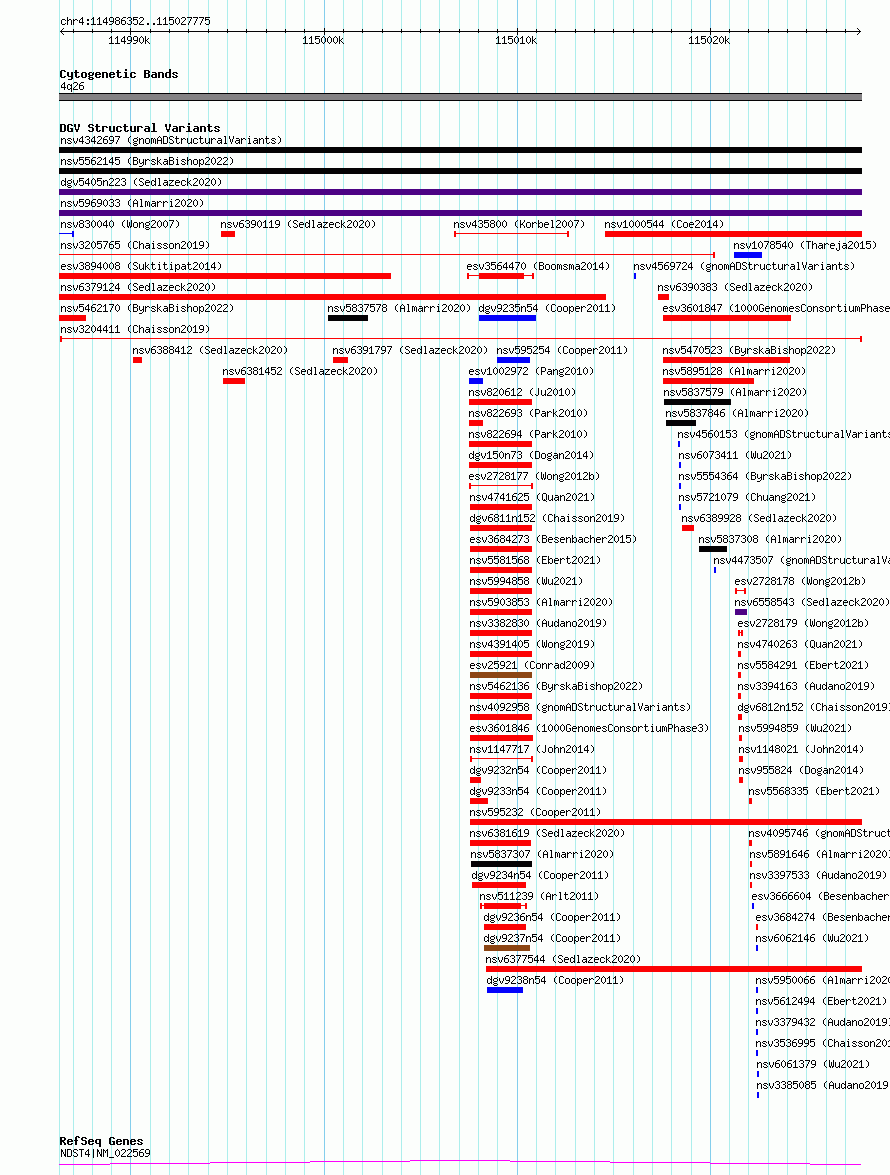Click the 115010k ruler tick label
Image resolution: width=890 pixels, height=1175 pixels.
point(516,40)
